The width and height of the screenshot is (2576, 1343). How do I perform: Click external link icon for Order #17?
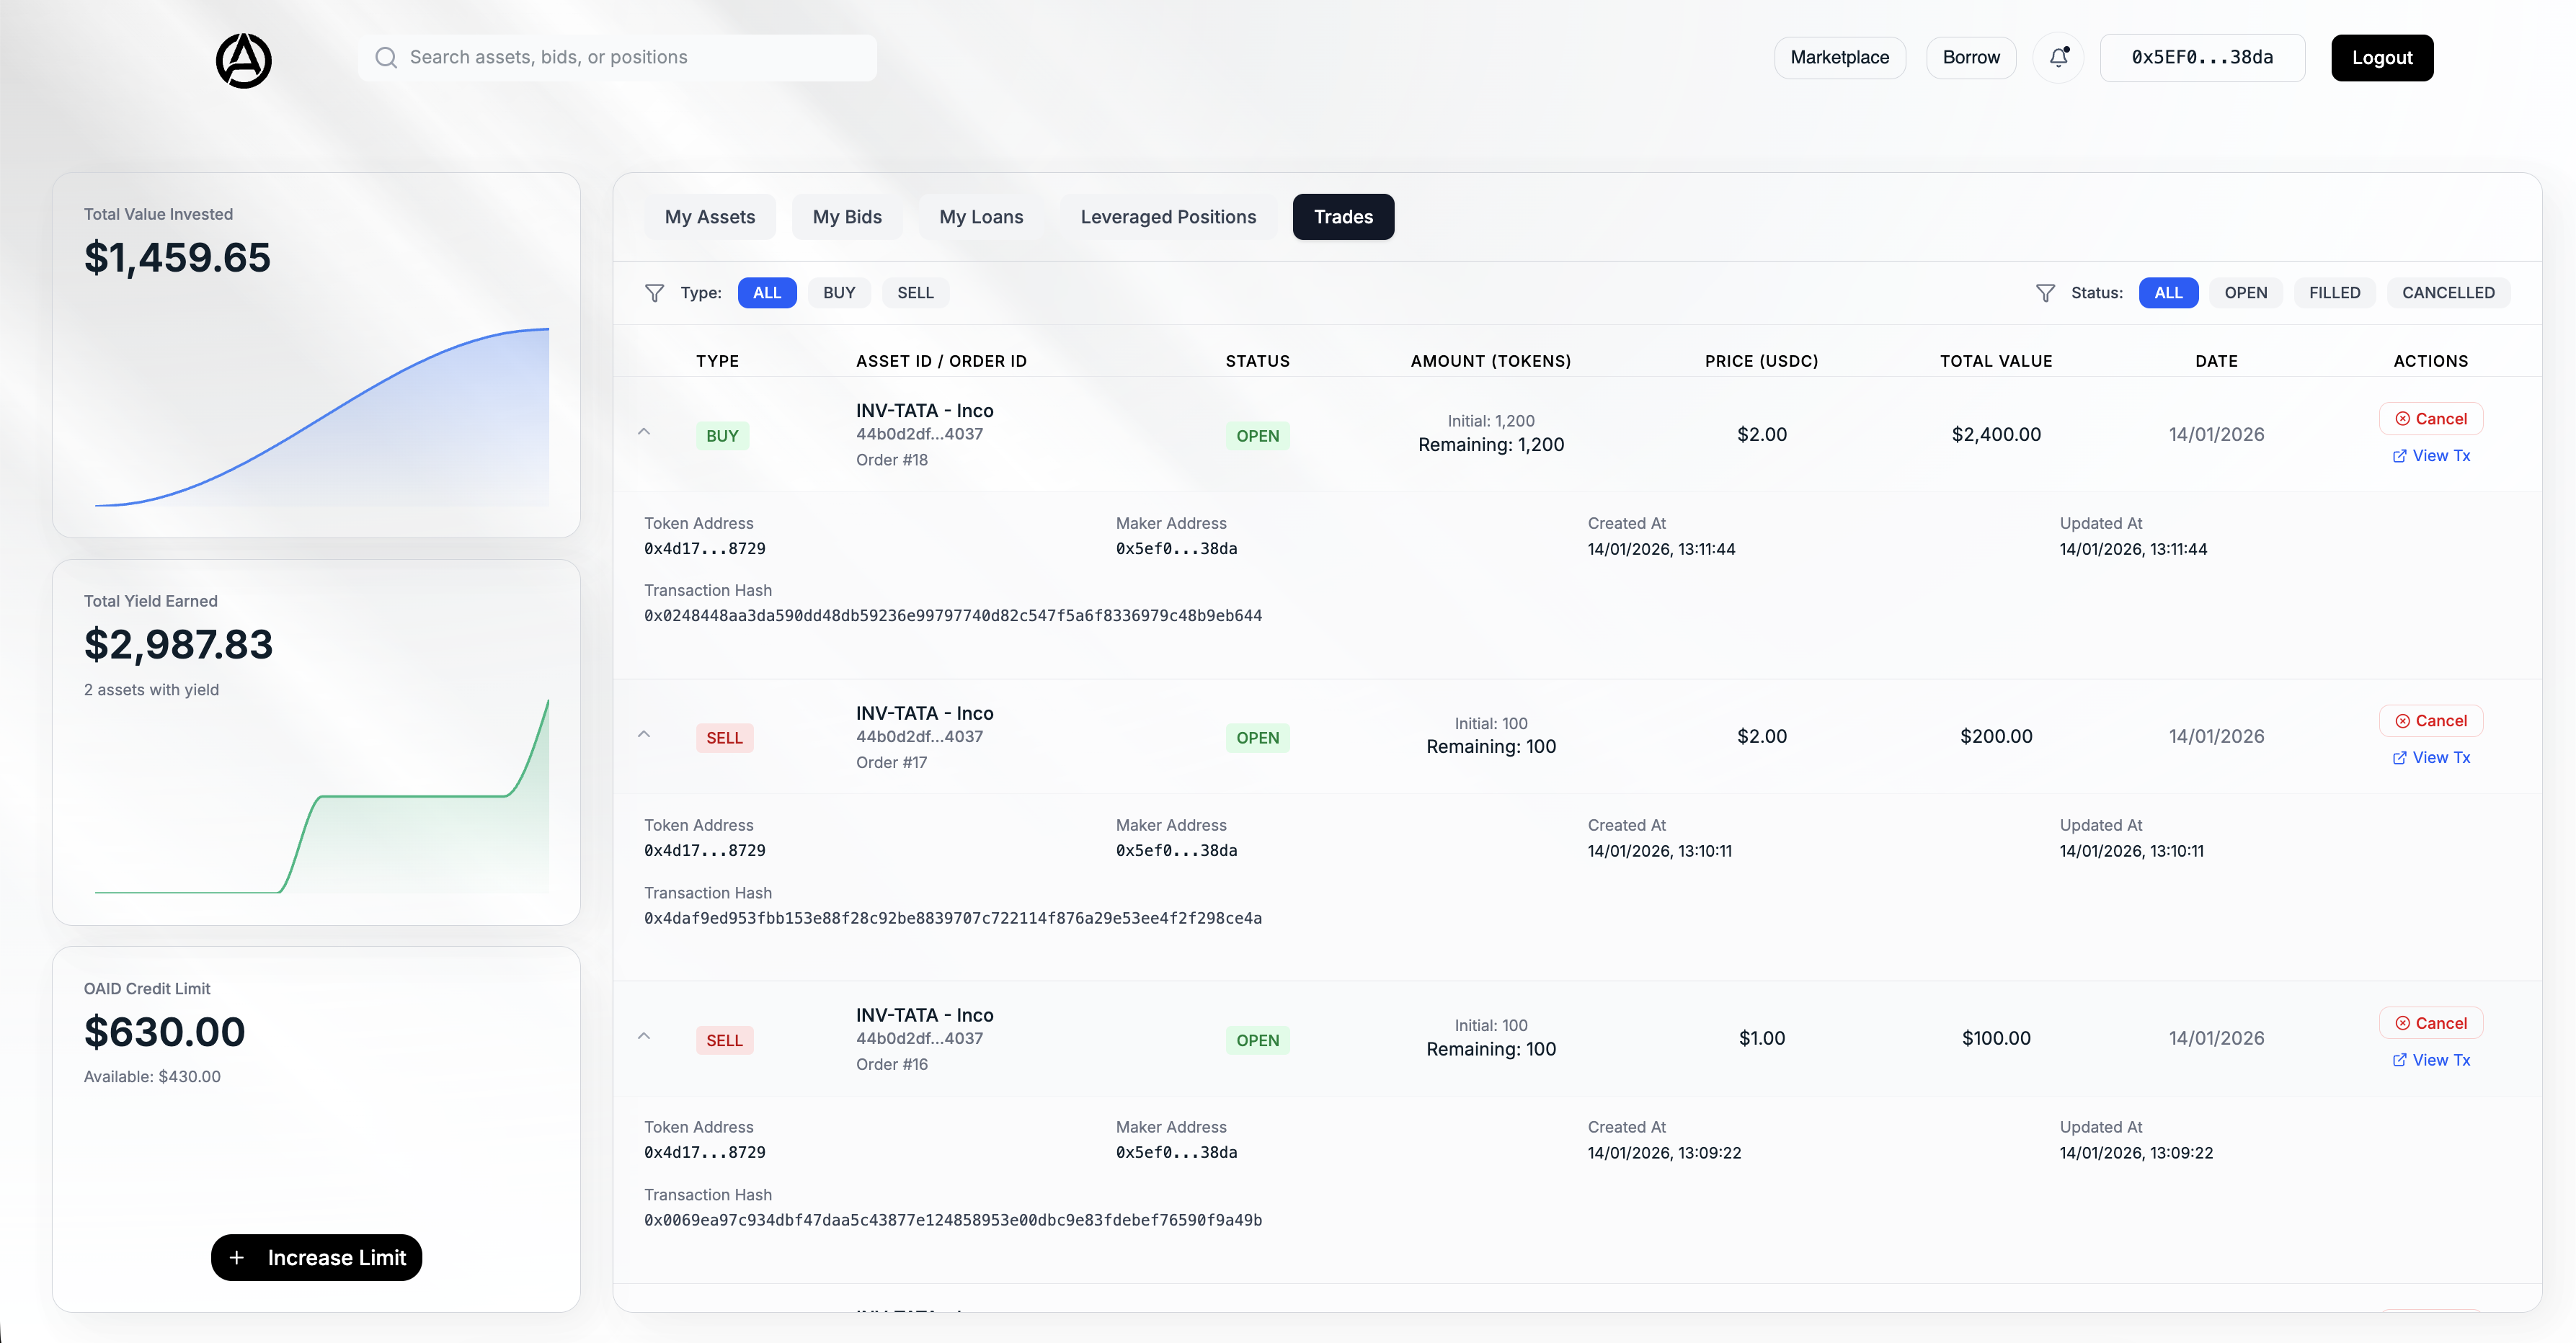click(x=2399, y=758)
